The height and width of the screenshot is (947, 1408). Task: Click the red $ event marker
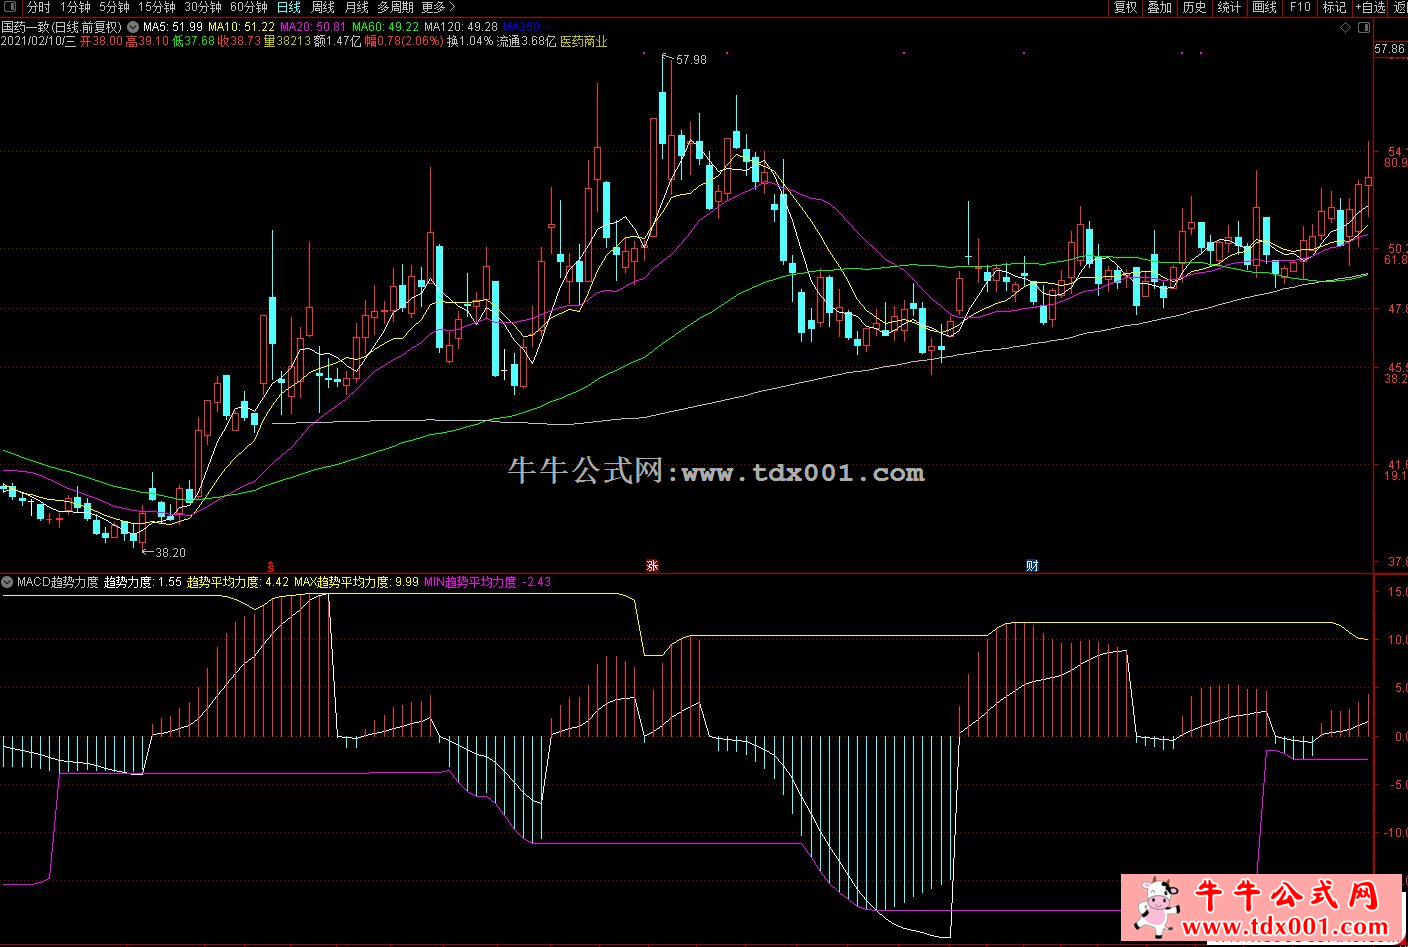tap(271, 565)
